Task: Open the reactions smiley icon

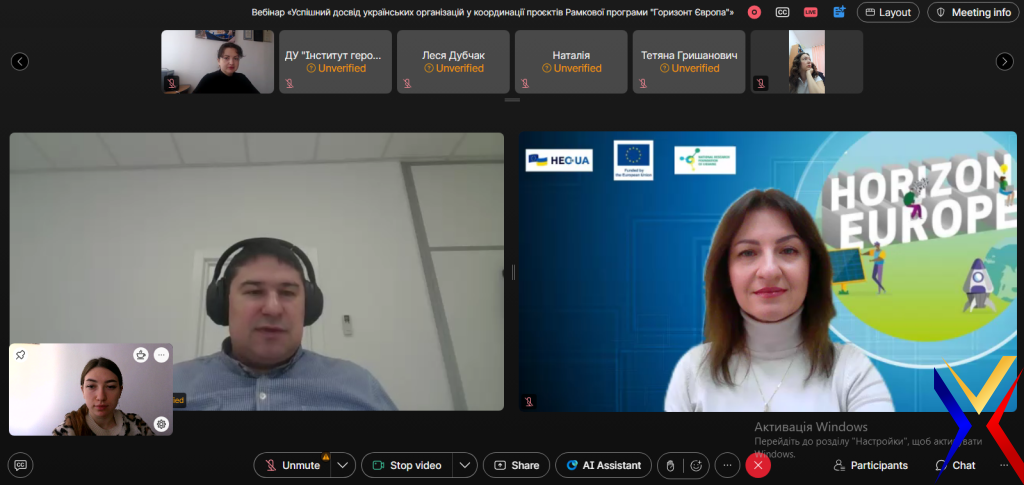Action: tap(696, 465)
